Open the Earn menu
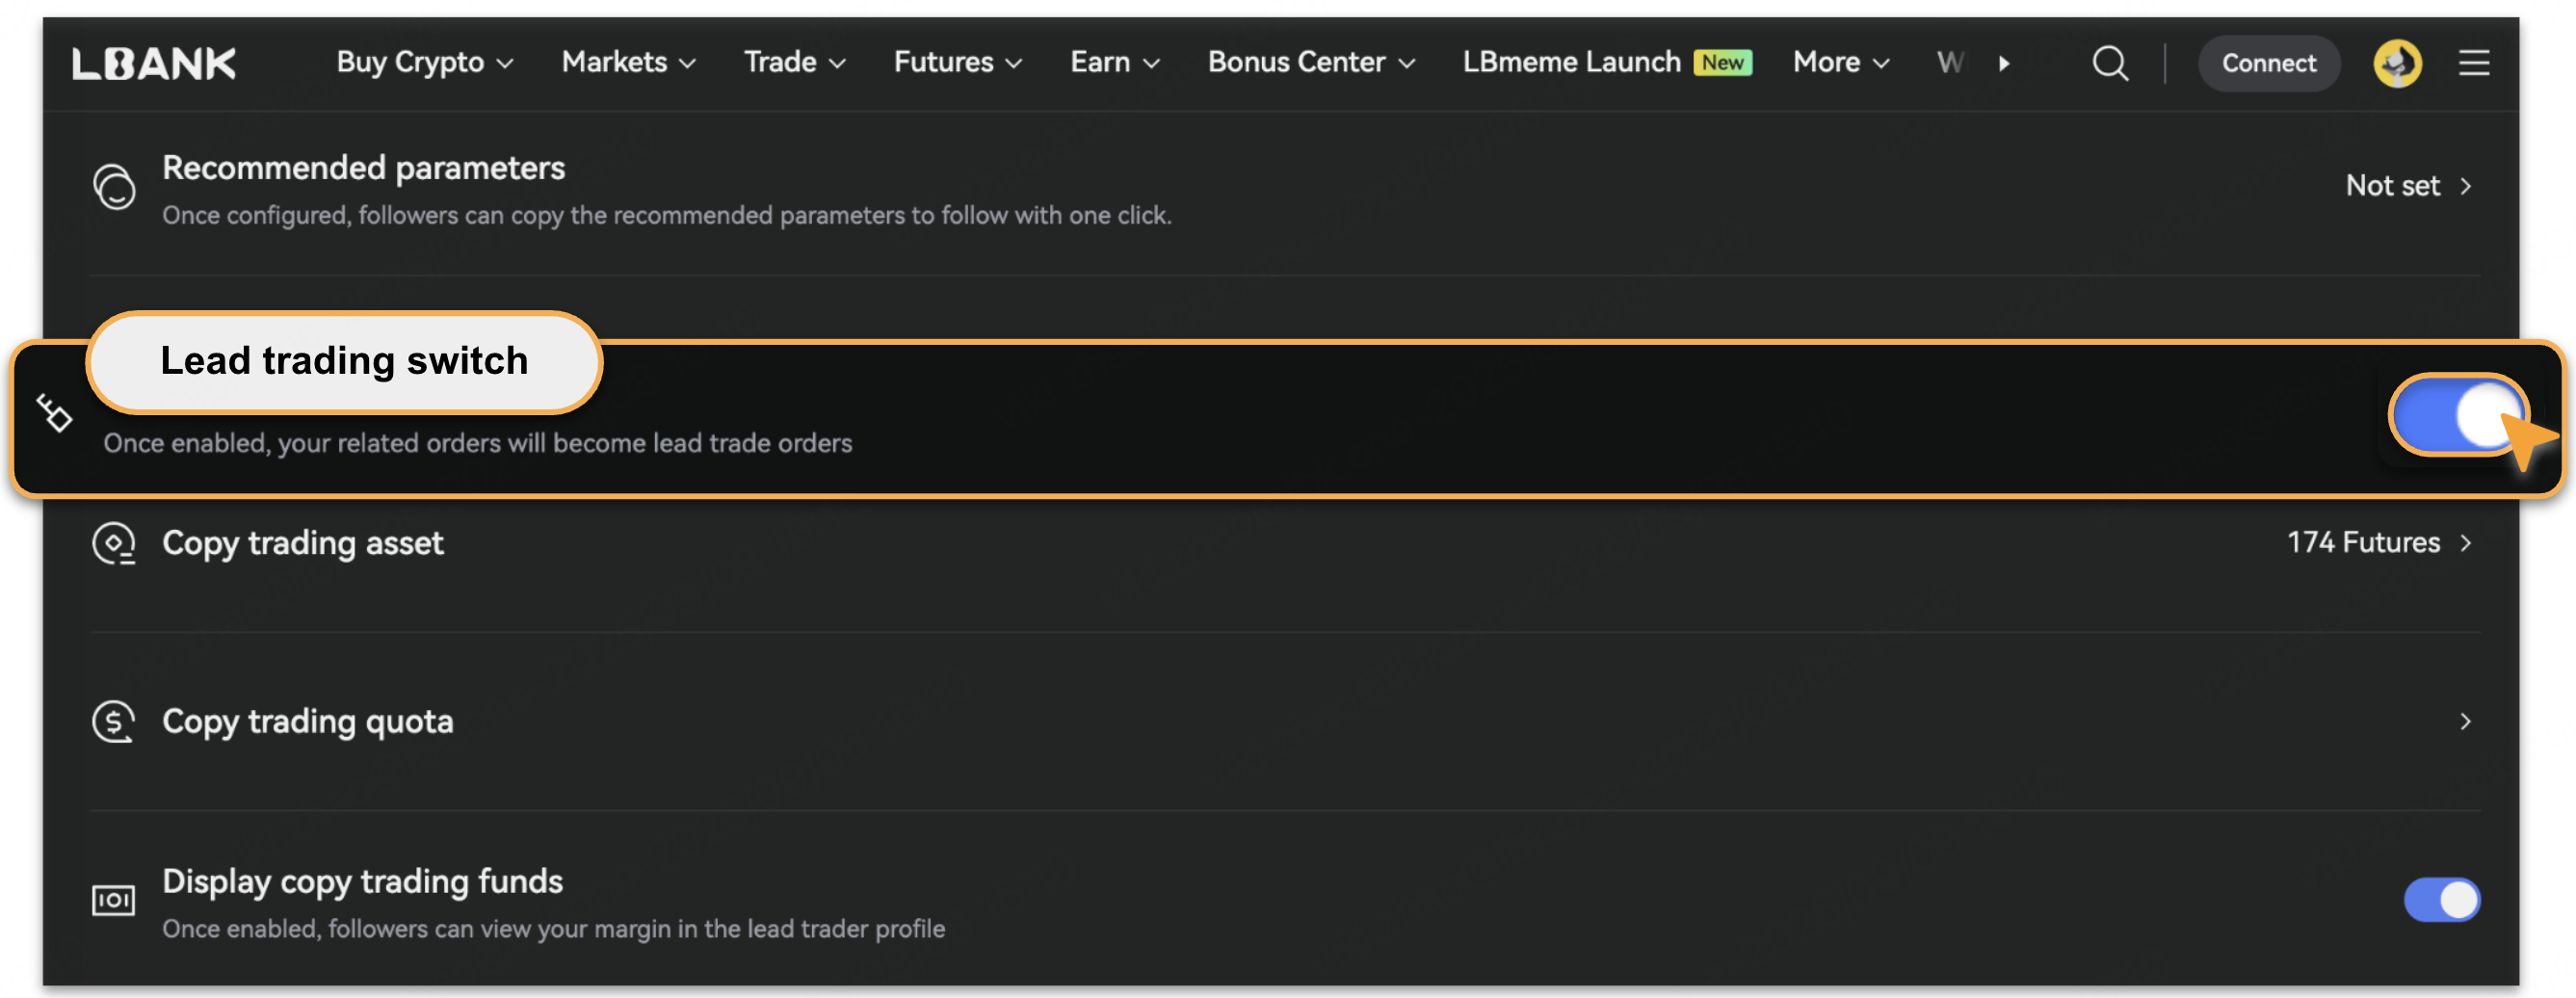Image resolution: width=2576 pixels, height=998 pixels. (x=1114, y=63)
